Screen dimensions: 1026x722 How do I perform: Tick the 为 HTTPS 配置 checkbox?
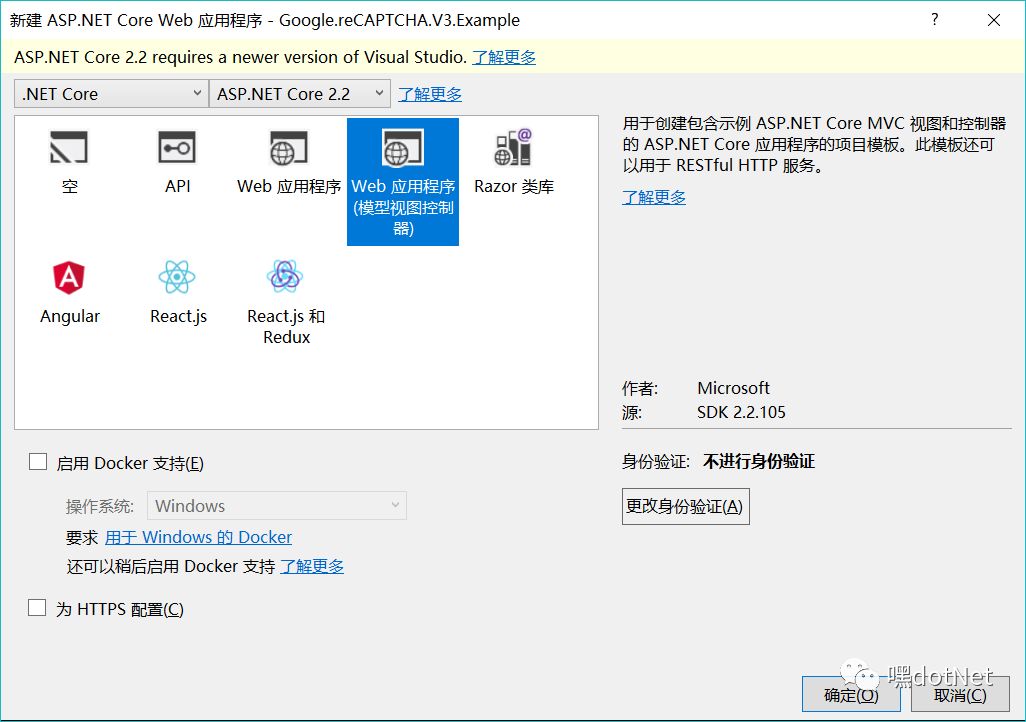(x=37, y=608)
